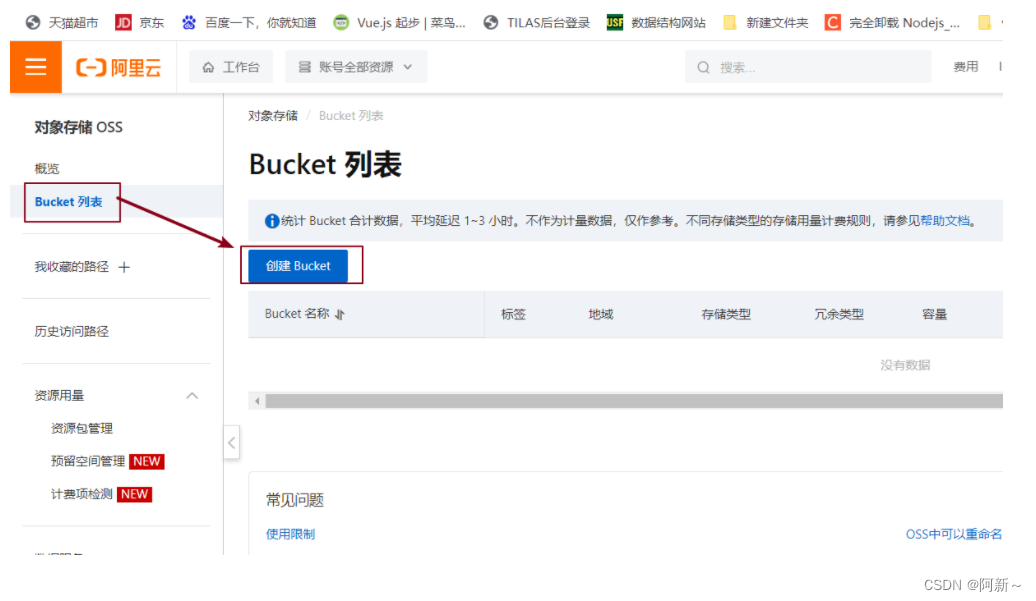This screenshot has width=1036, height=601.
Task: Click the Aliyun logo
Action: (x=119, y=67)
